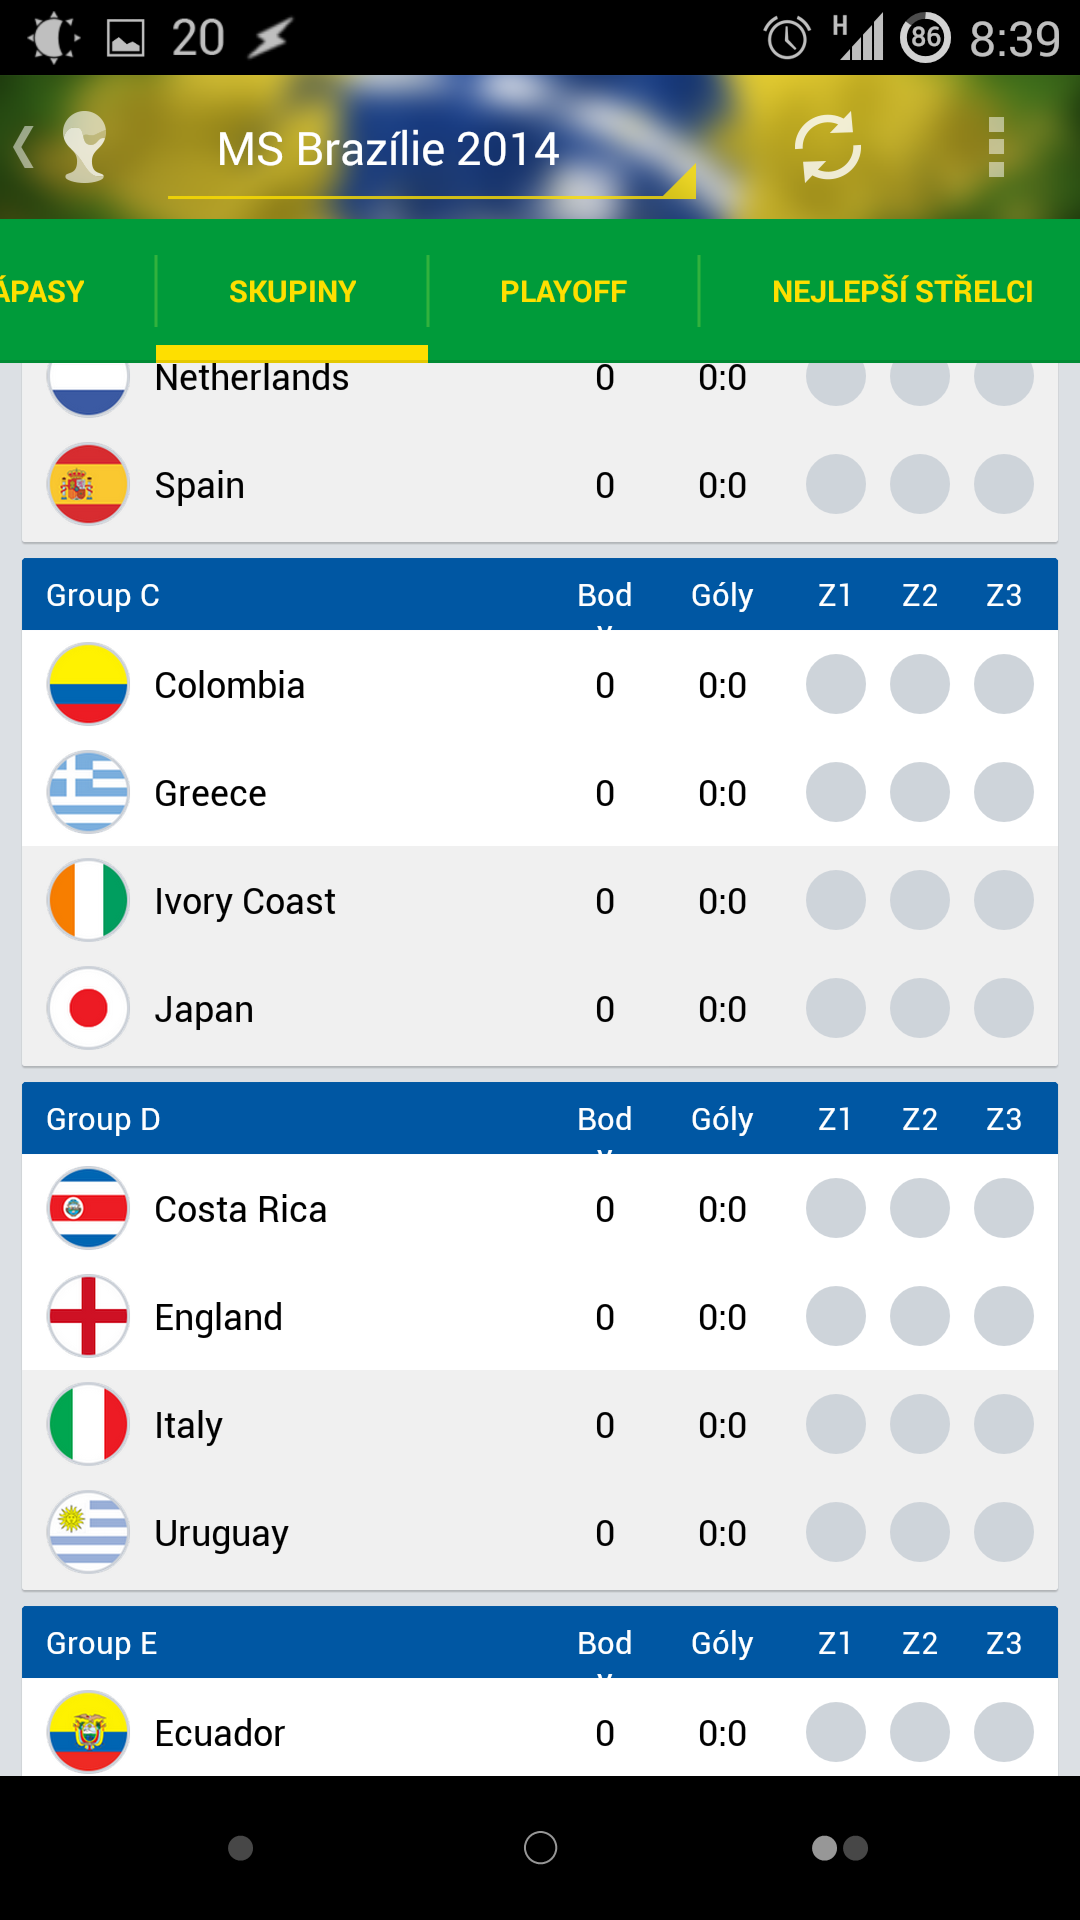The width and height of the screenshot is (1080, 1920).
Task: Tap Ivory Coast team name
Action: pyautogui.click(x=245, y=902)
